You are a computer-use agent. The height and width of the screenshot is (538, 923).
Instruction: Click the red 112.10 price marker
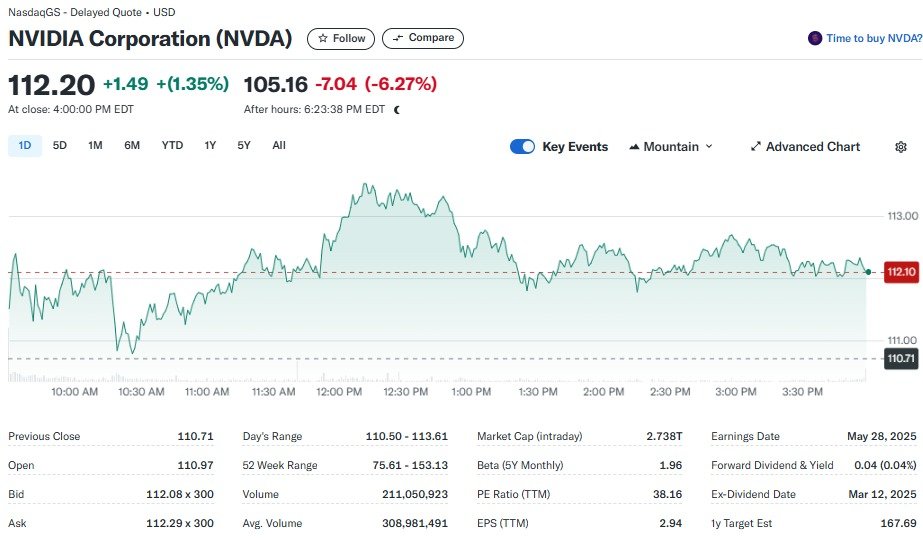[x=900, y=272]
